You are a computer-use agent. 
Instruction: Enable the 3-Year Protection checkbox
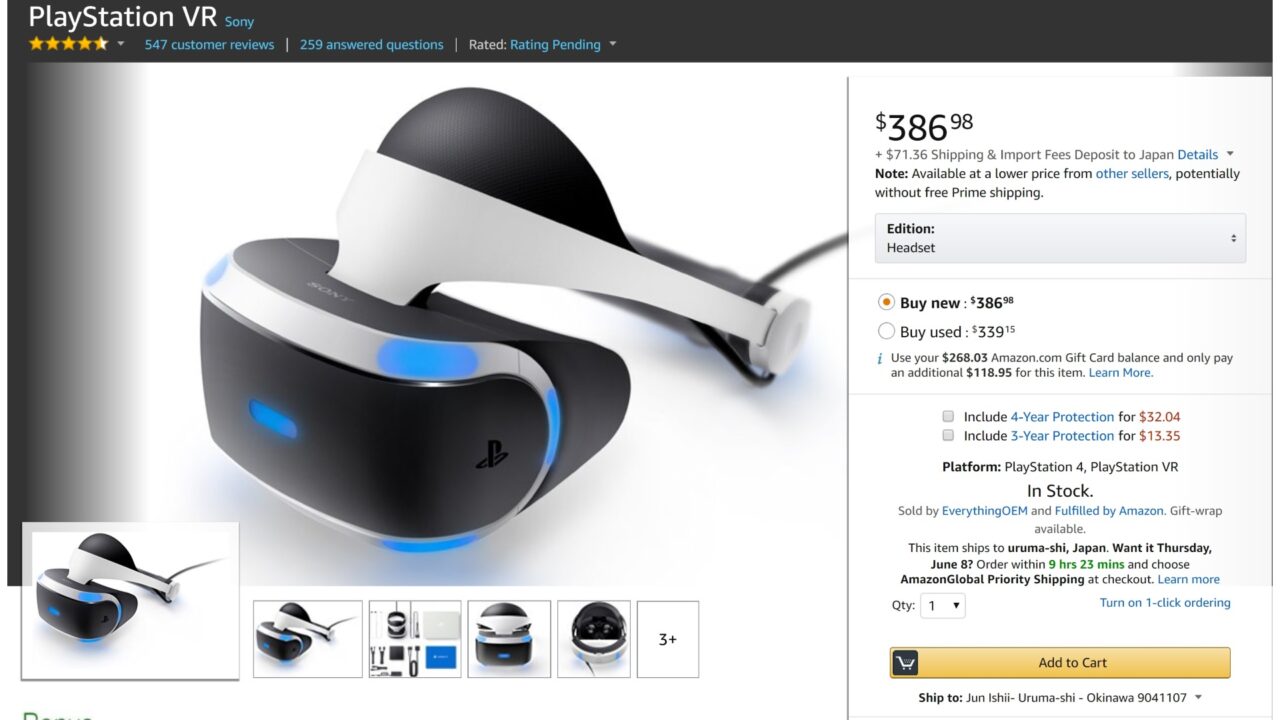point(948,435)
